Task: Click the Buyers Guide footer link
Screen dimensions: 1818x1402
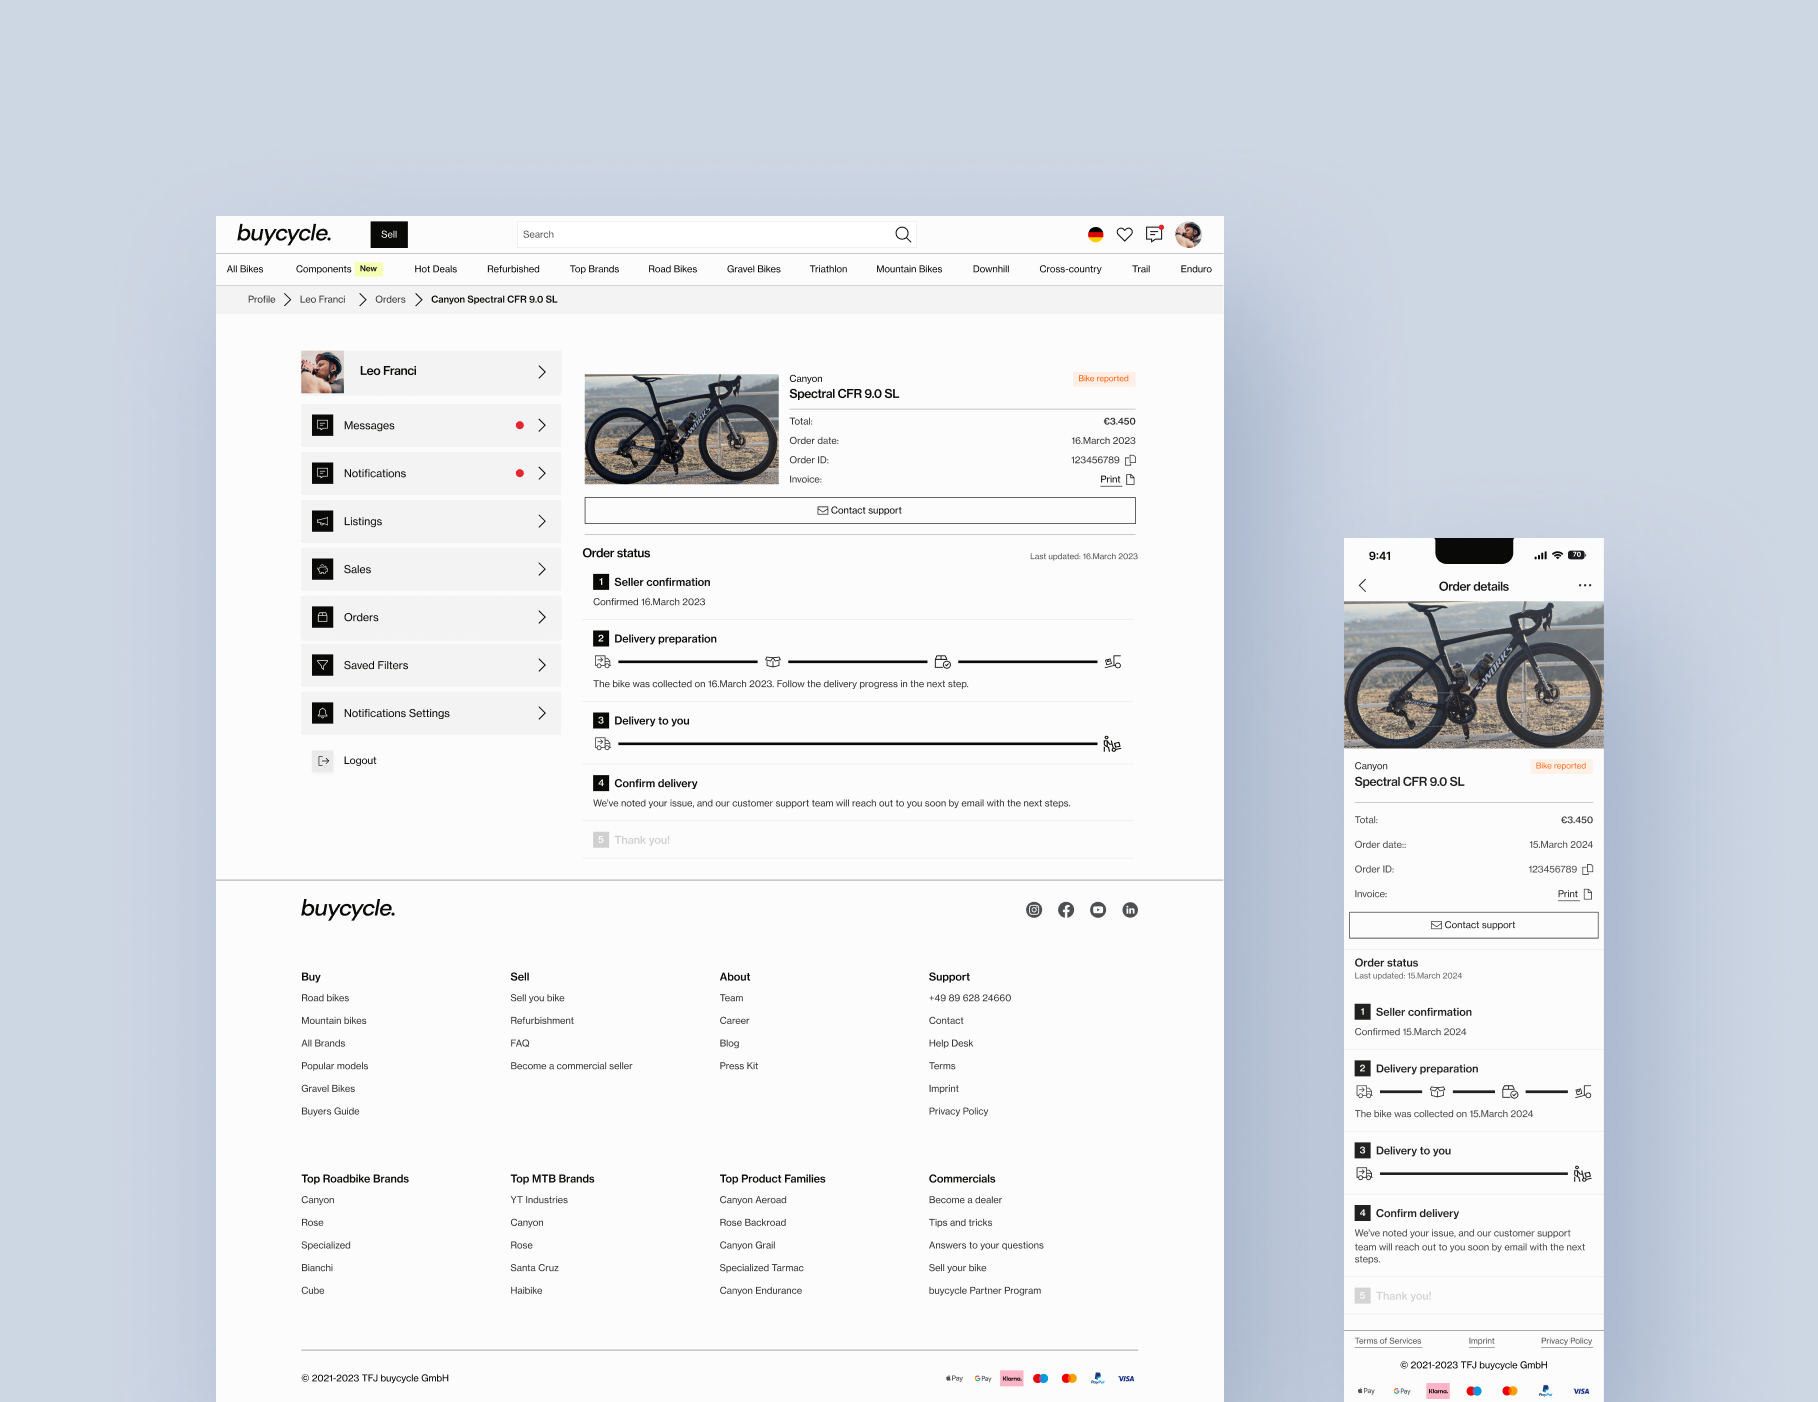Action: (330, 1111)
